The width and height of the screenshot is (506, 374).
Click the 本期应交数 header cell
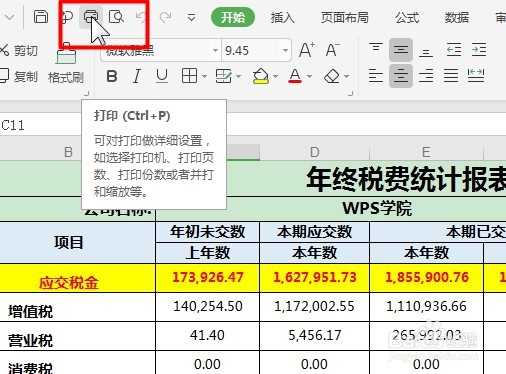pos(314,232)
